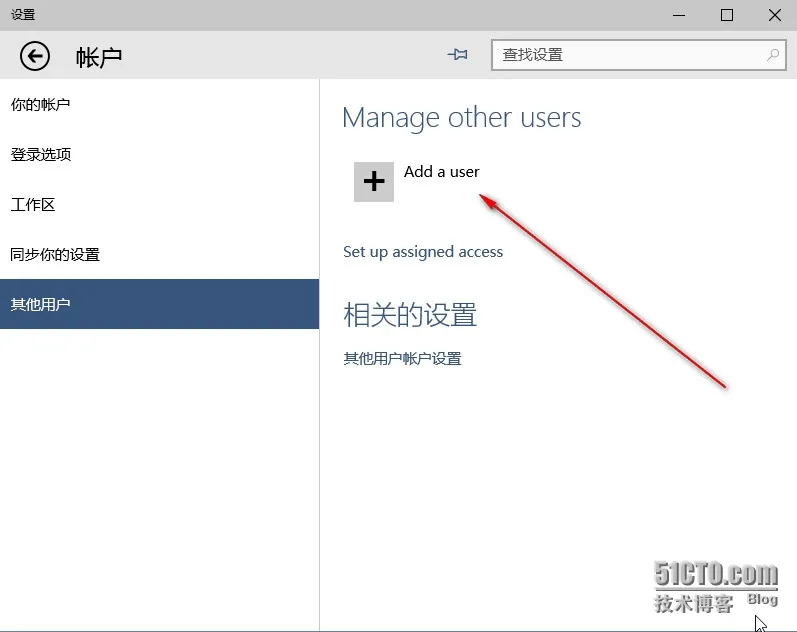This screenshot has height=632, width=797.
Task: Click the plus icon to add a user
Action: (x=374, y=182)
